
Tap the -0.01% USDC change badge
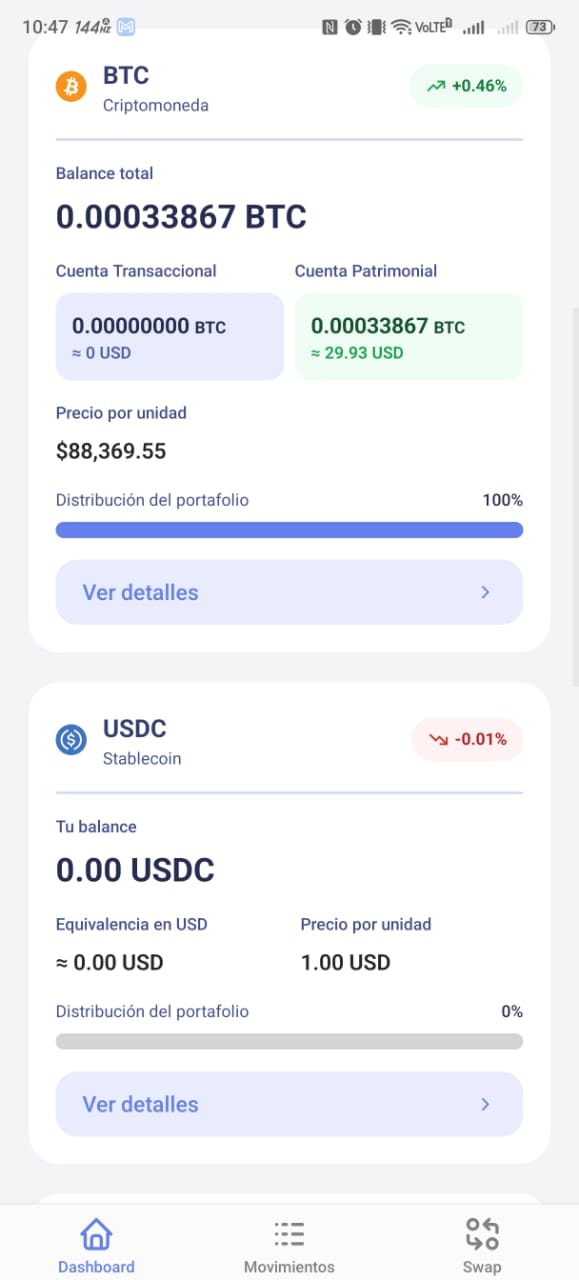coord(467,739)
